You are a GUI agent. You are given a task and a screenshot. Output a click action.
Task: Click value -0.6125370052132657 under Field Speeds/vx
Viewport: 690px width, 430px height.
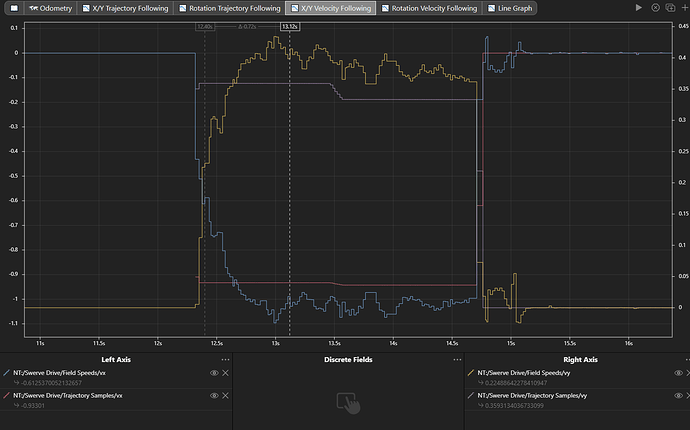point(51,382)
